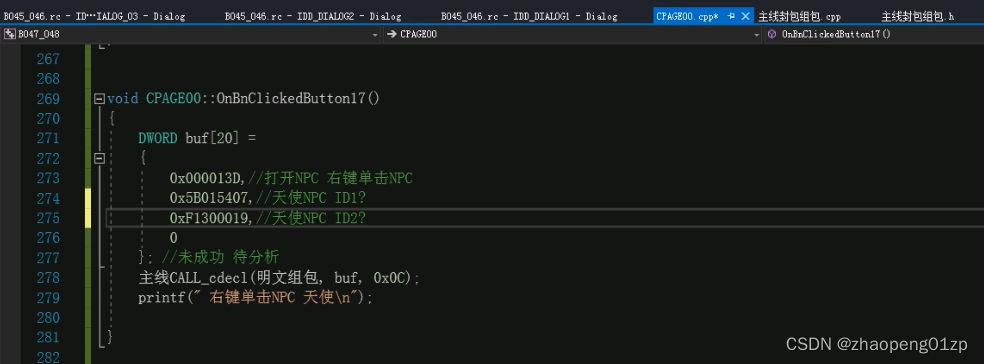Open the 主线封包组包.h tab
This screenshot has height=364, width=984.
pos(917,16)
